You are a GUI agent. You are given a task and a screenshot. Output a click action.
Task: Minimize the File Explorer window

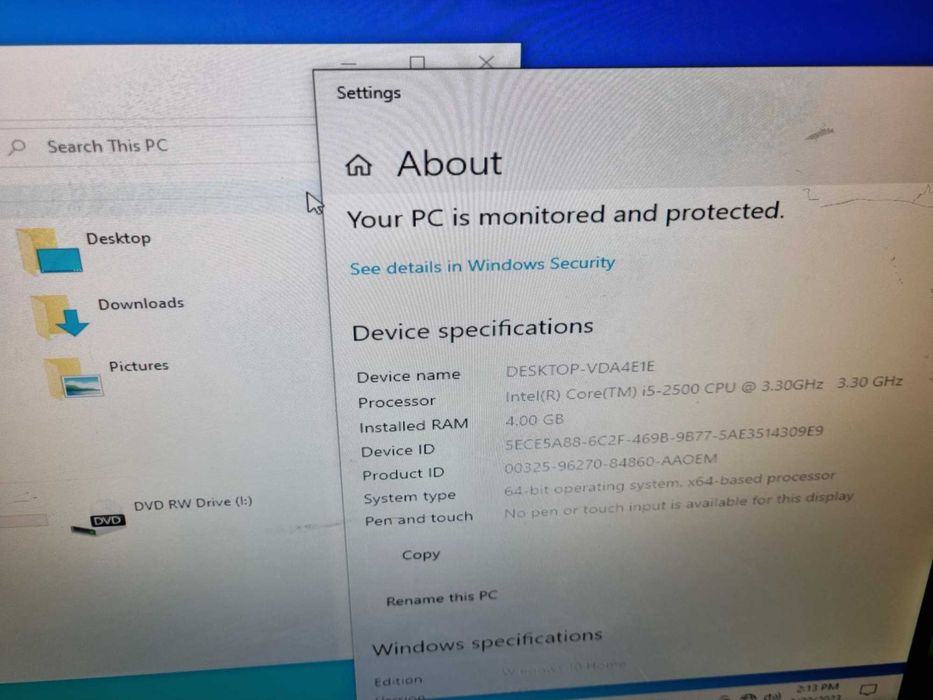tap(349, 62)
